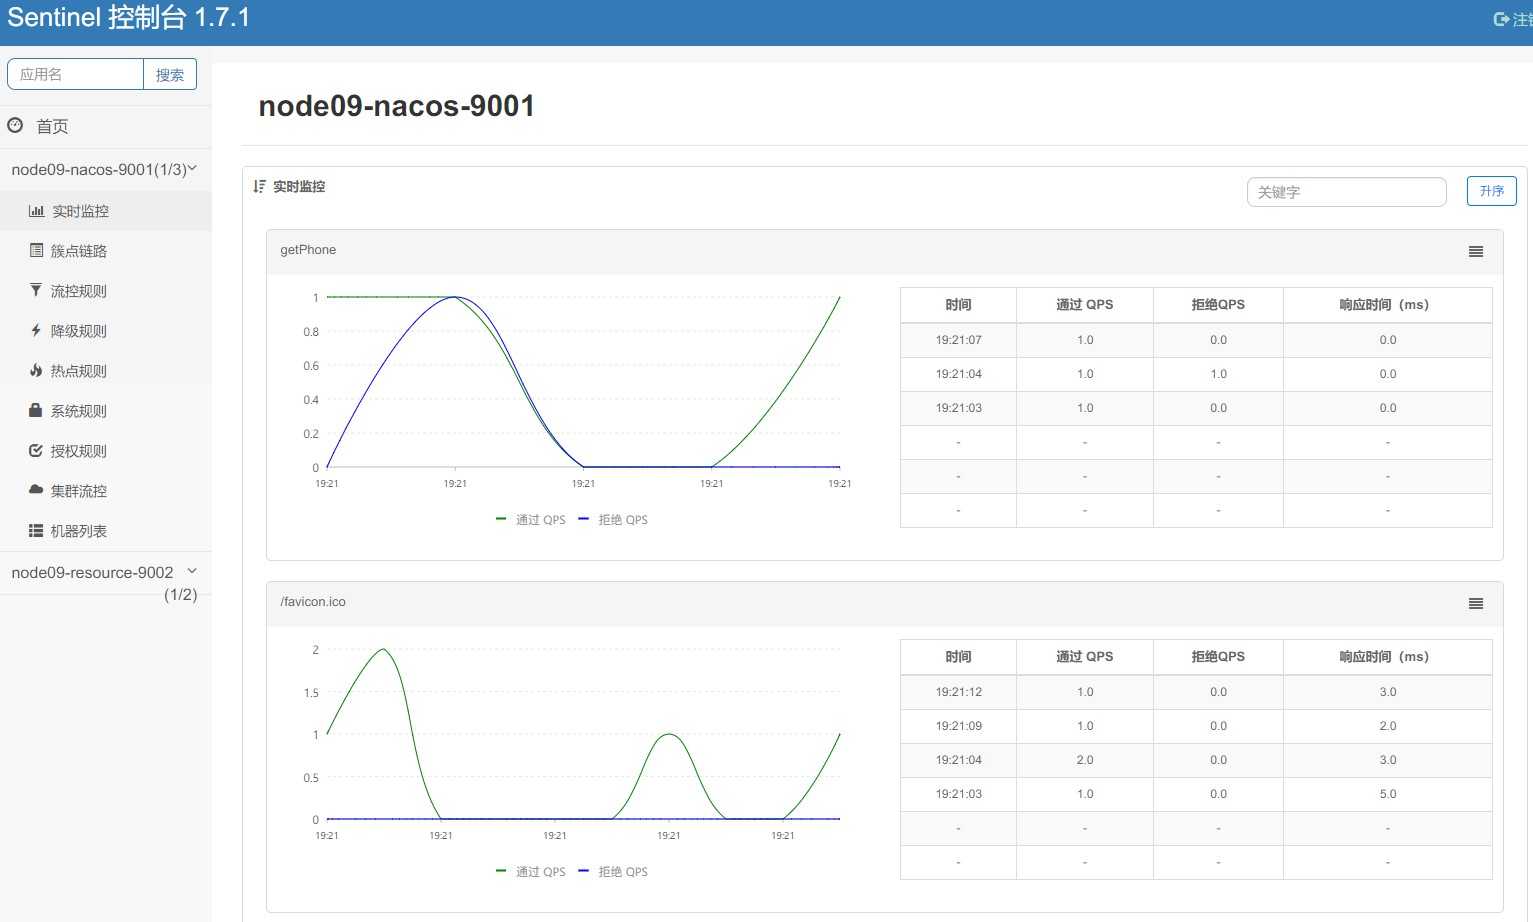Open the getPhone panel hamburger menu

[1475, 252]
